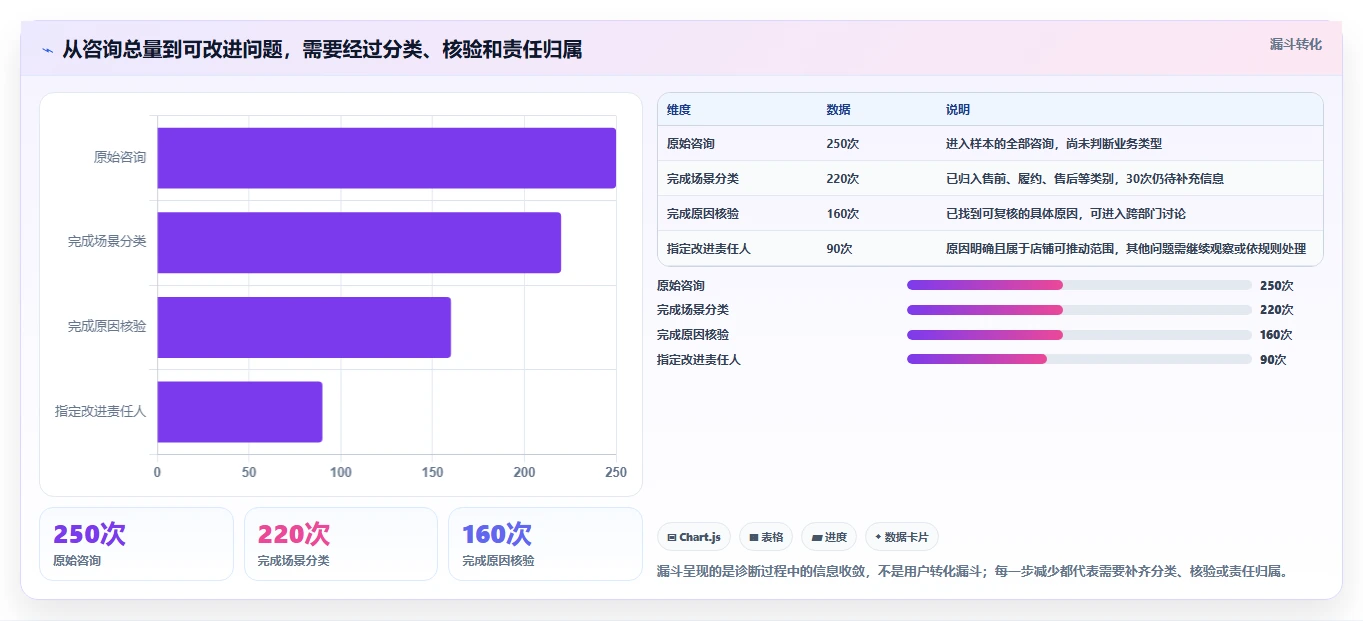1363x621 pixels.
Task: Click the 250次 value beside the progress bar
Action: click(x=1276, y=286)
